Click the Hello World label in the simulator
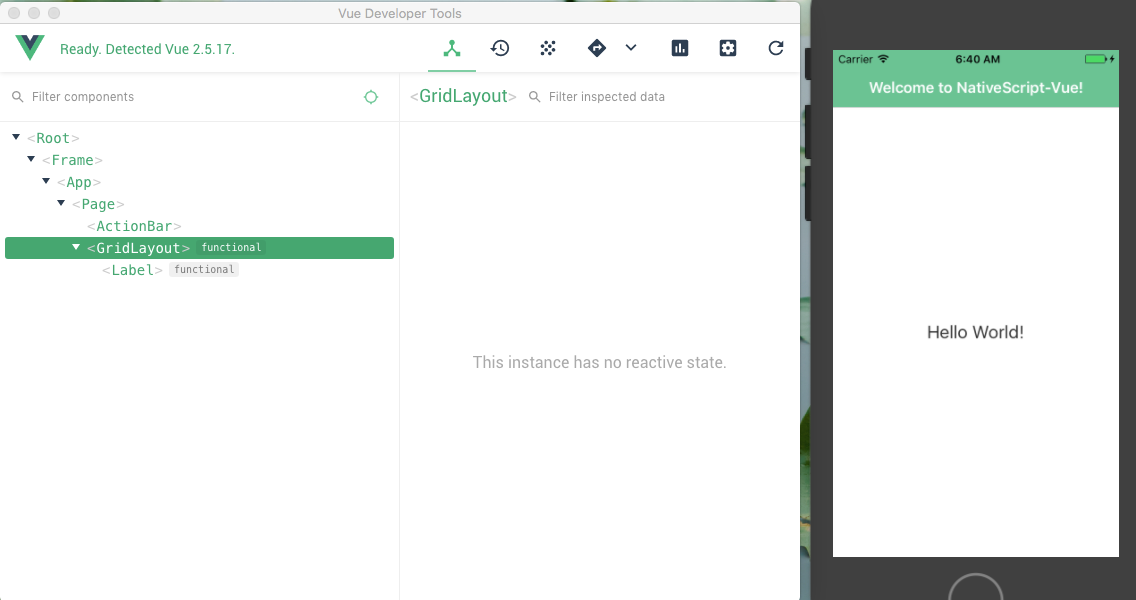Screen dimensions: 1136x600 pos(975,331)
